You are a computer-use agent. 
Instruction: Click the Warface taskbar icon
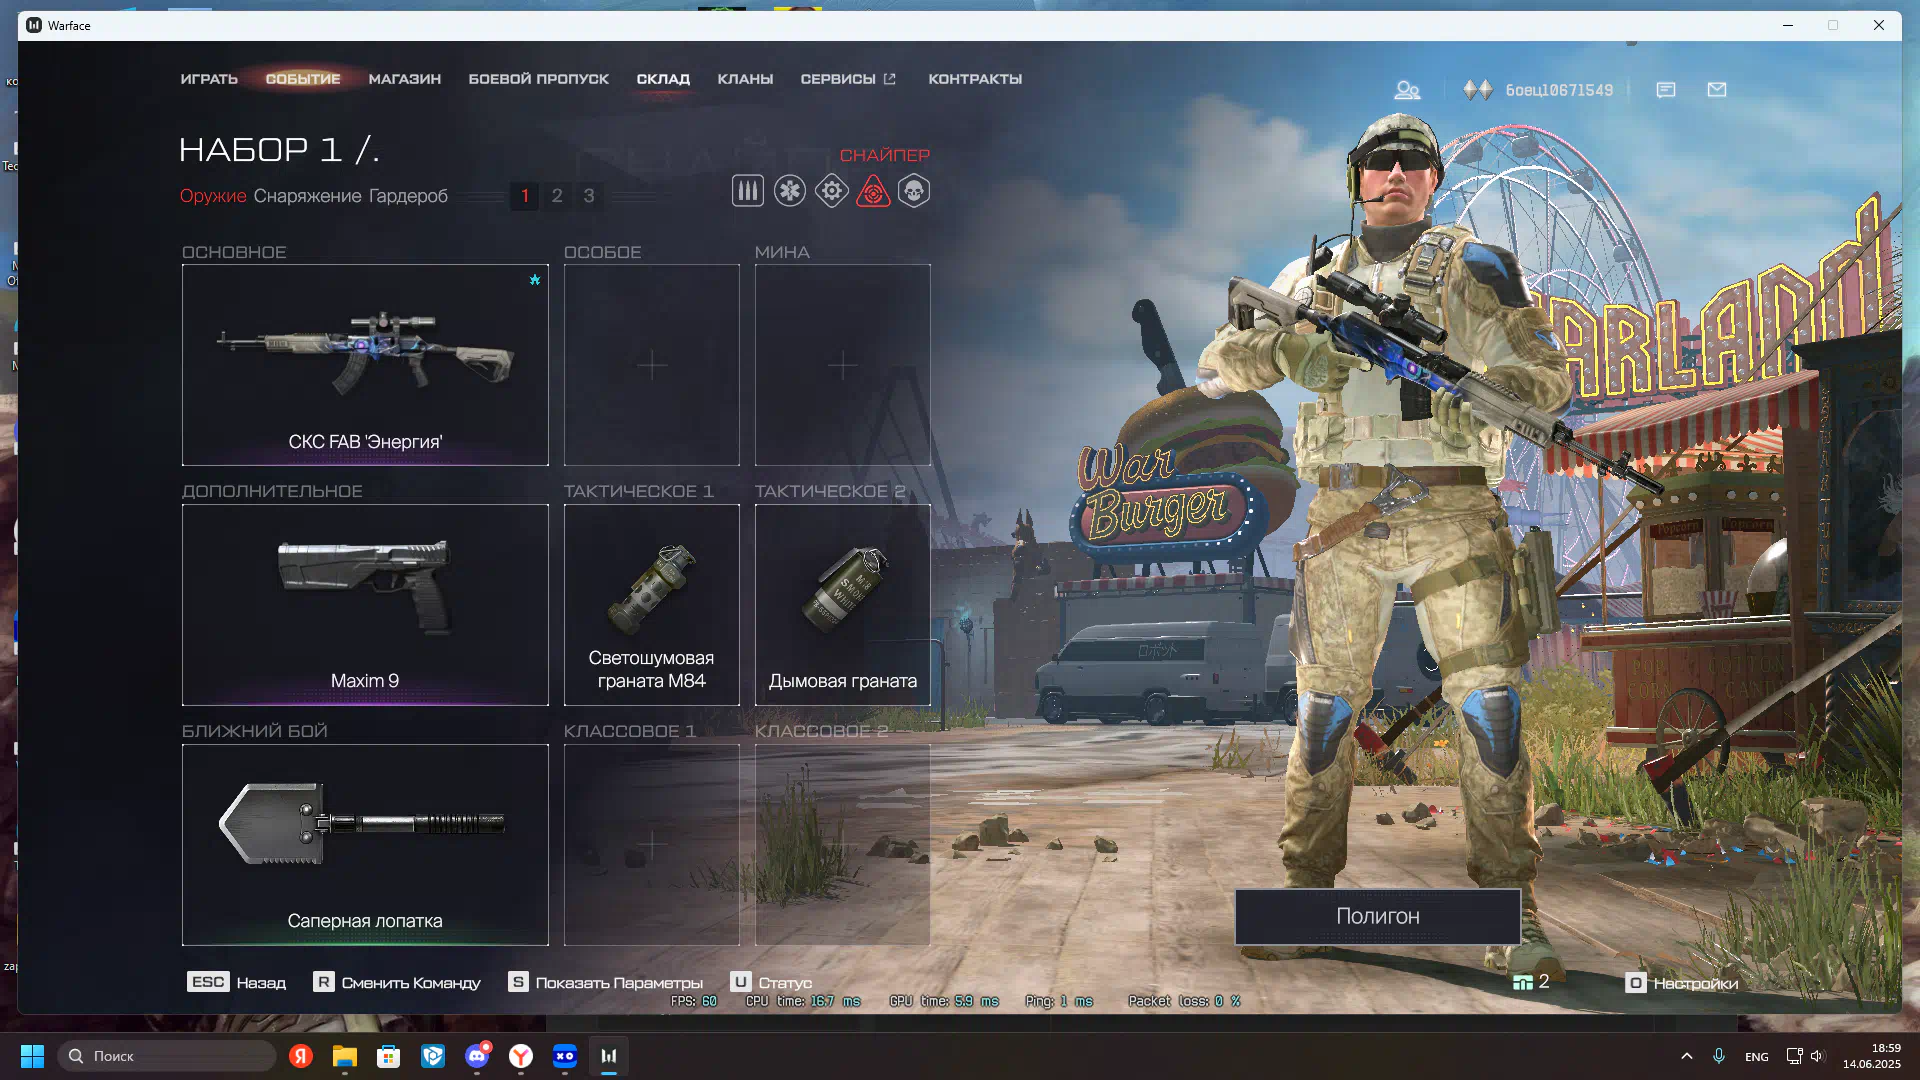(x=609, y=1056)
